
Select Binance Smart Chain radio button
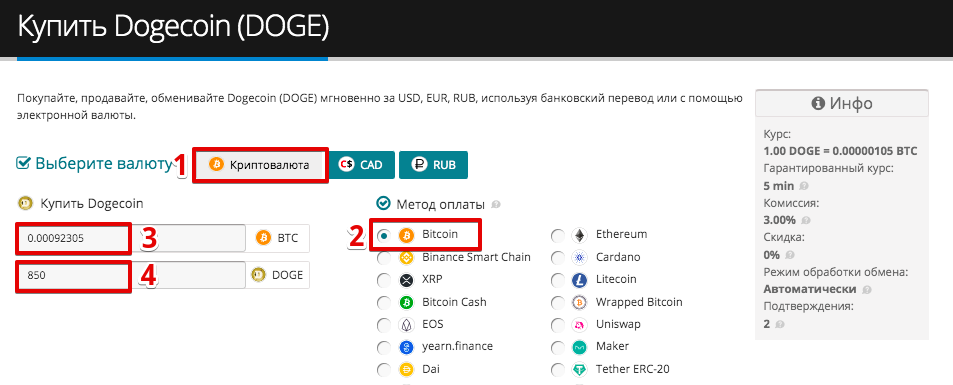click(384, 258)
